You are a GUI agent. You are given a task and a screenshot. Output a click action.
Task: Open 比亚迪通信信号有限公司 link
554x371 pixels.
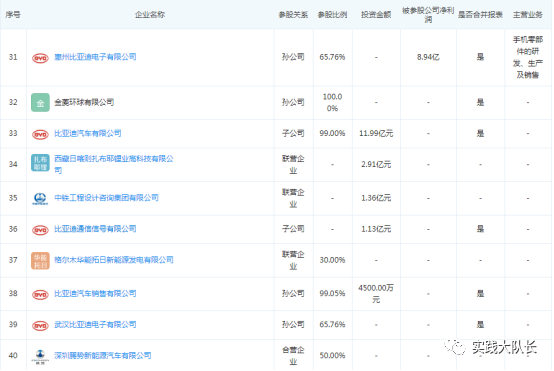[x=95, y=229]
